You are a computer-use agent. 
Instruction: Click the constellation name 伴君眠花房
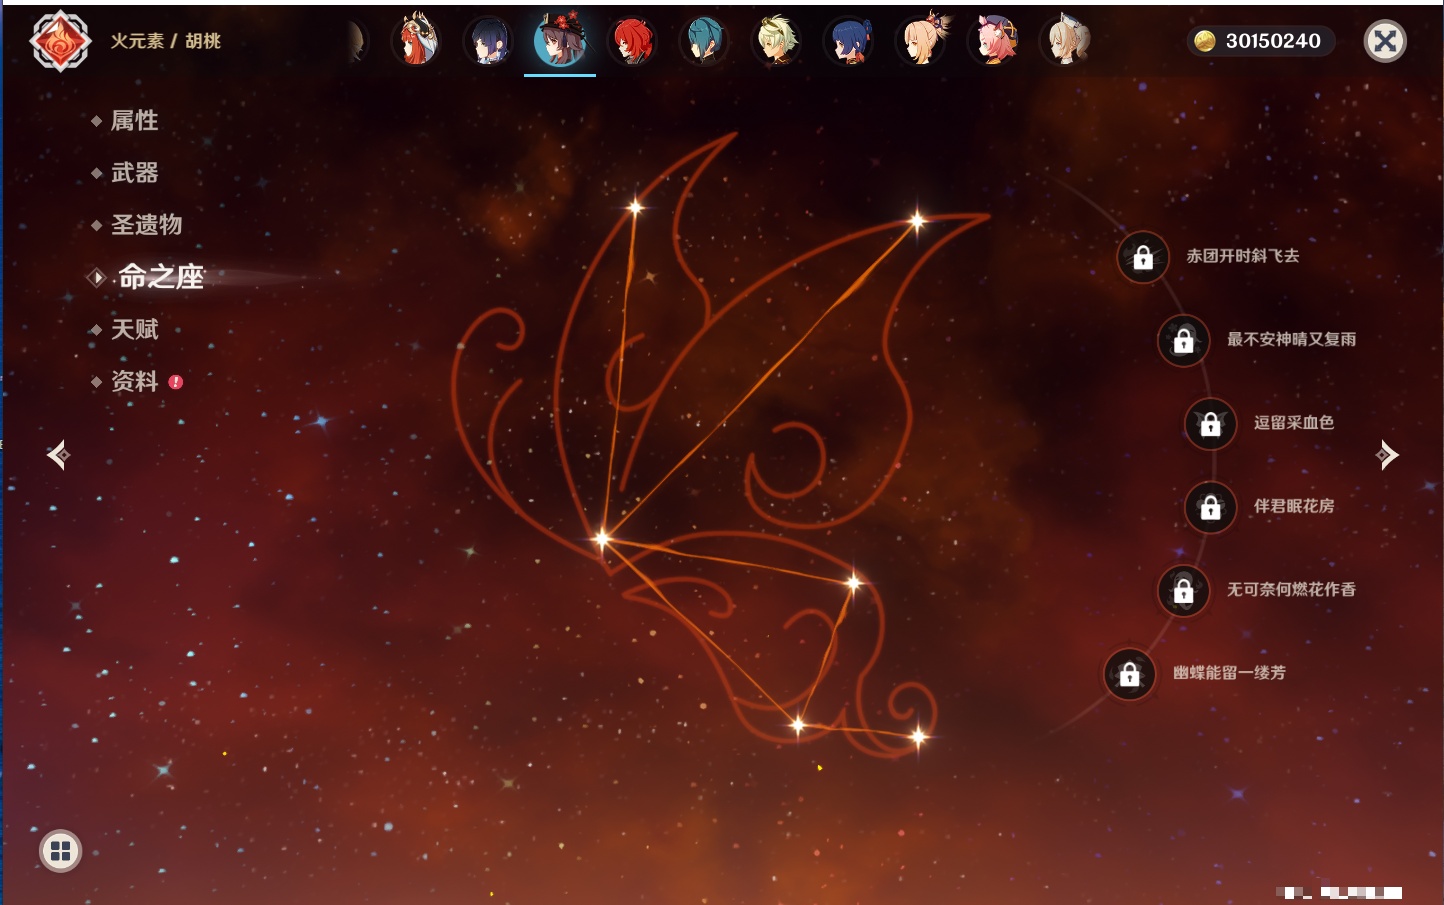point(1294,506)
